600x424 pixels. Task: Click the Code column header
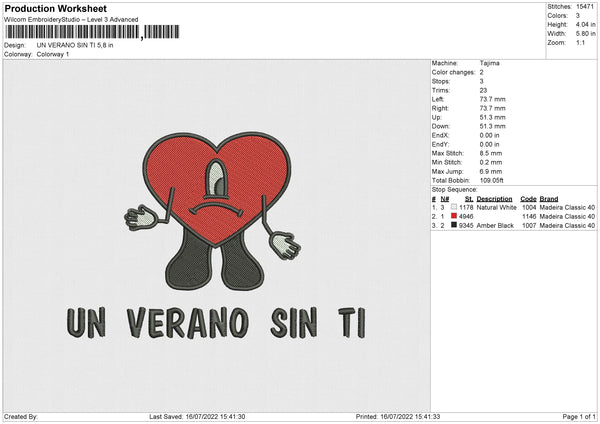[x=528, y=199]
